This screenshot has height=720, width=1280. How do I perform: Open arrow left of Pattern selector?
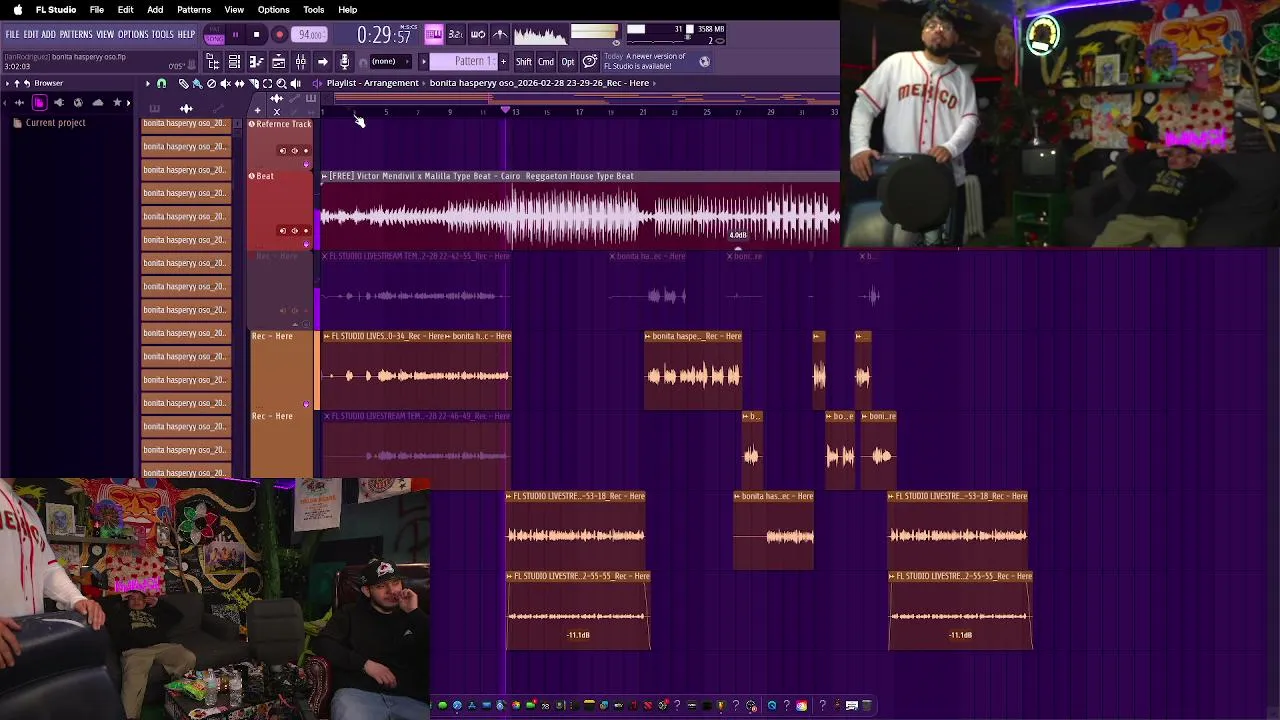click(x=424, y=62)
